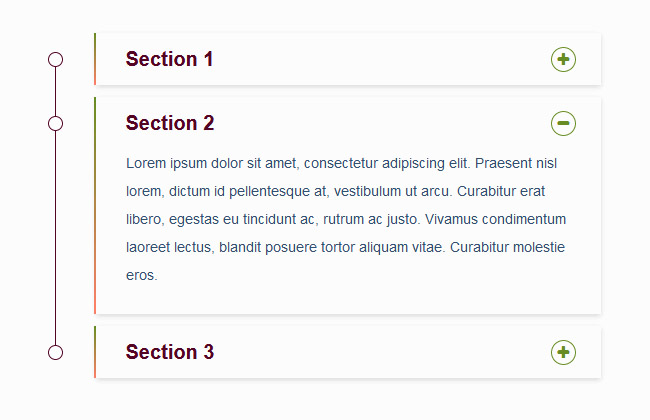Viewport: 650px width, 420px height.
Task: Click the word "eros." ending the paragraph
Action: [x=142, y=275]
